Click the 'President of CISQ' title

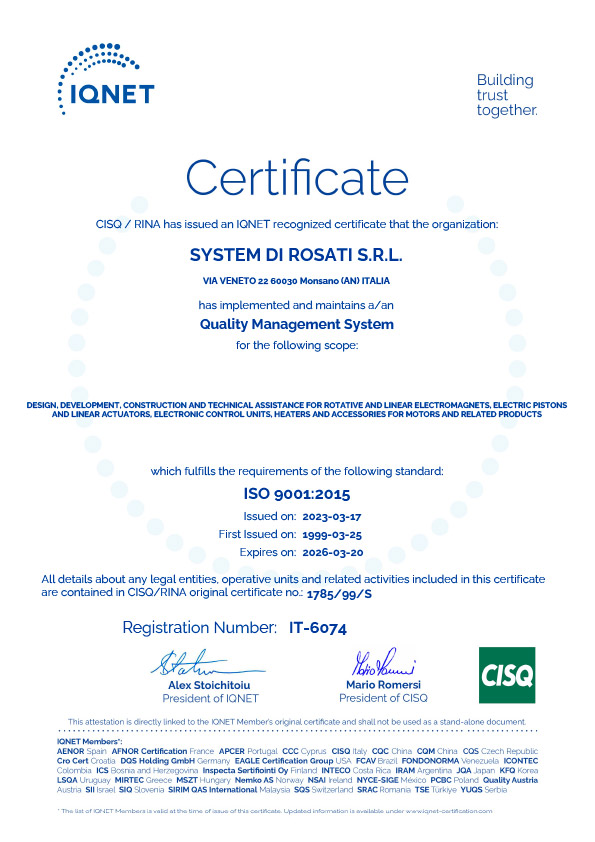(383, 698)
